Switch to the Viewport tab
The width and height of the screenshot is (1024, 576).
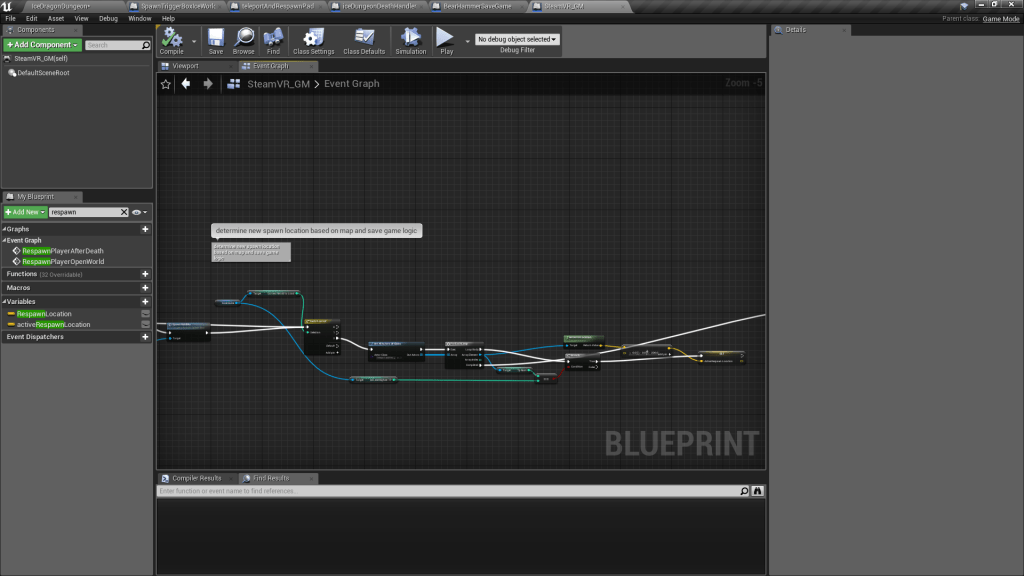[x=185, y=66]
